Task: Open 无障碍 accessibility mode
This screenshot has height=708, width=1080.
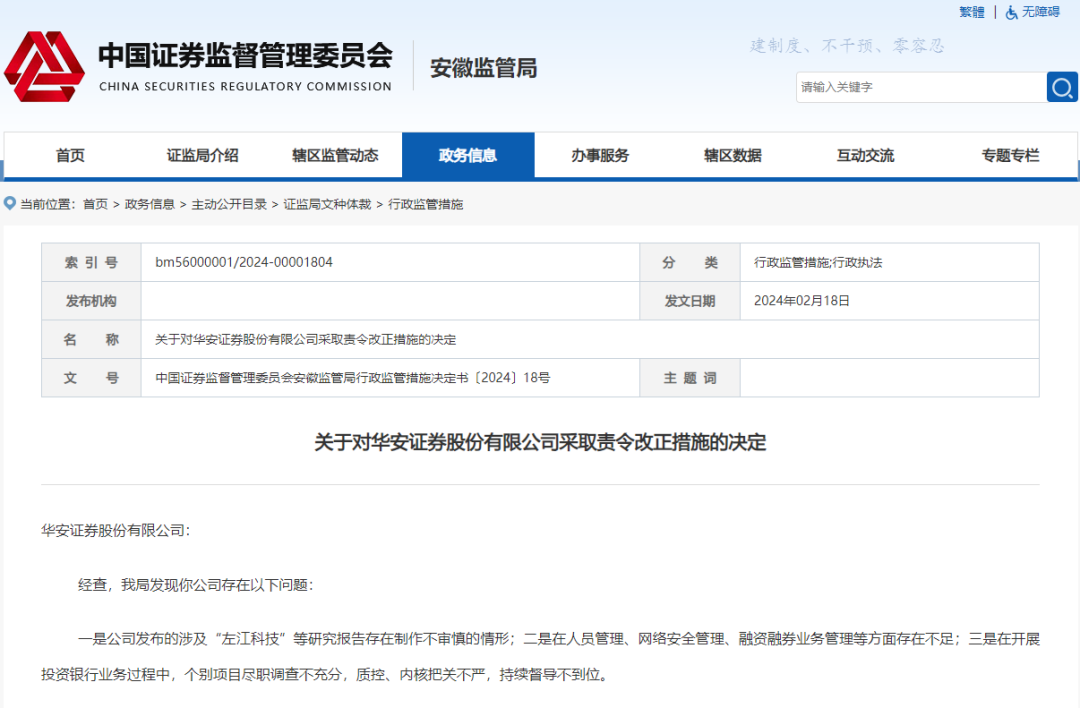Action: point(1040,12)
